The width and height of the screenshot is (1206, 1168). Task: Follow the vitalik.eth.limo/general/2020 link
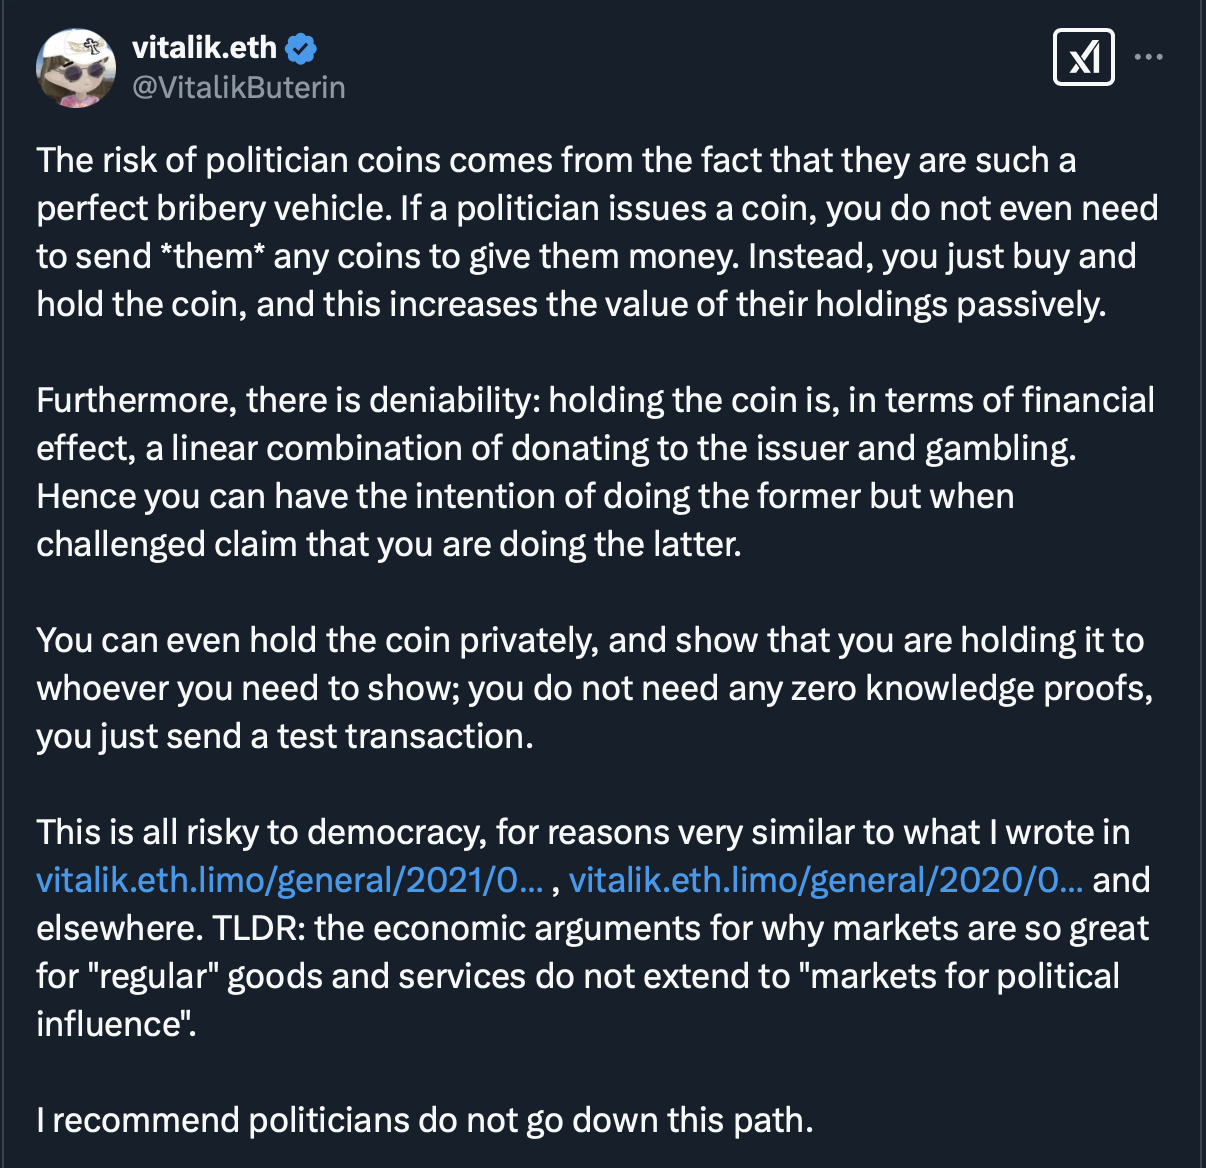[x=825, y=880]
